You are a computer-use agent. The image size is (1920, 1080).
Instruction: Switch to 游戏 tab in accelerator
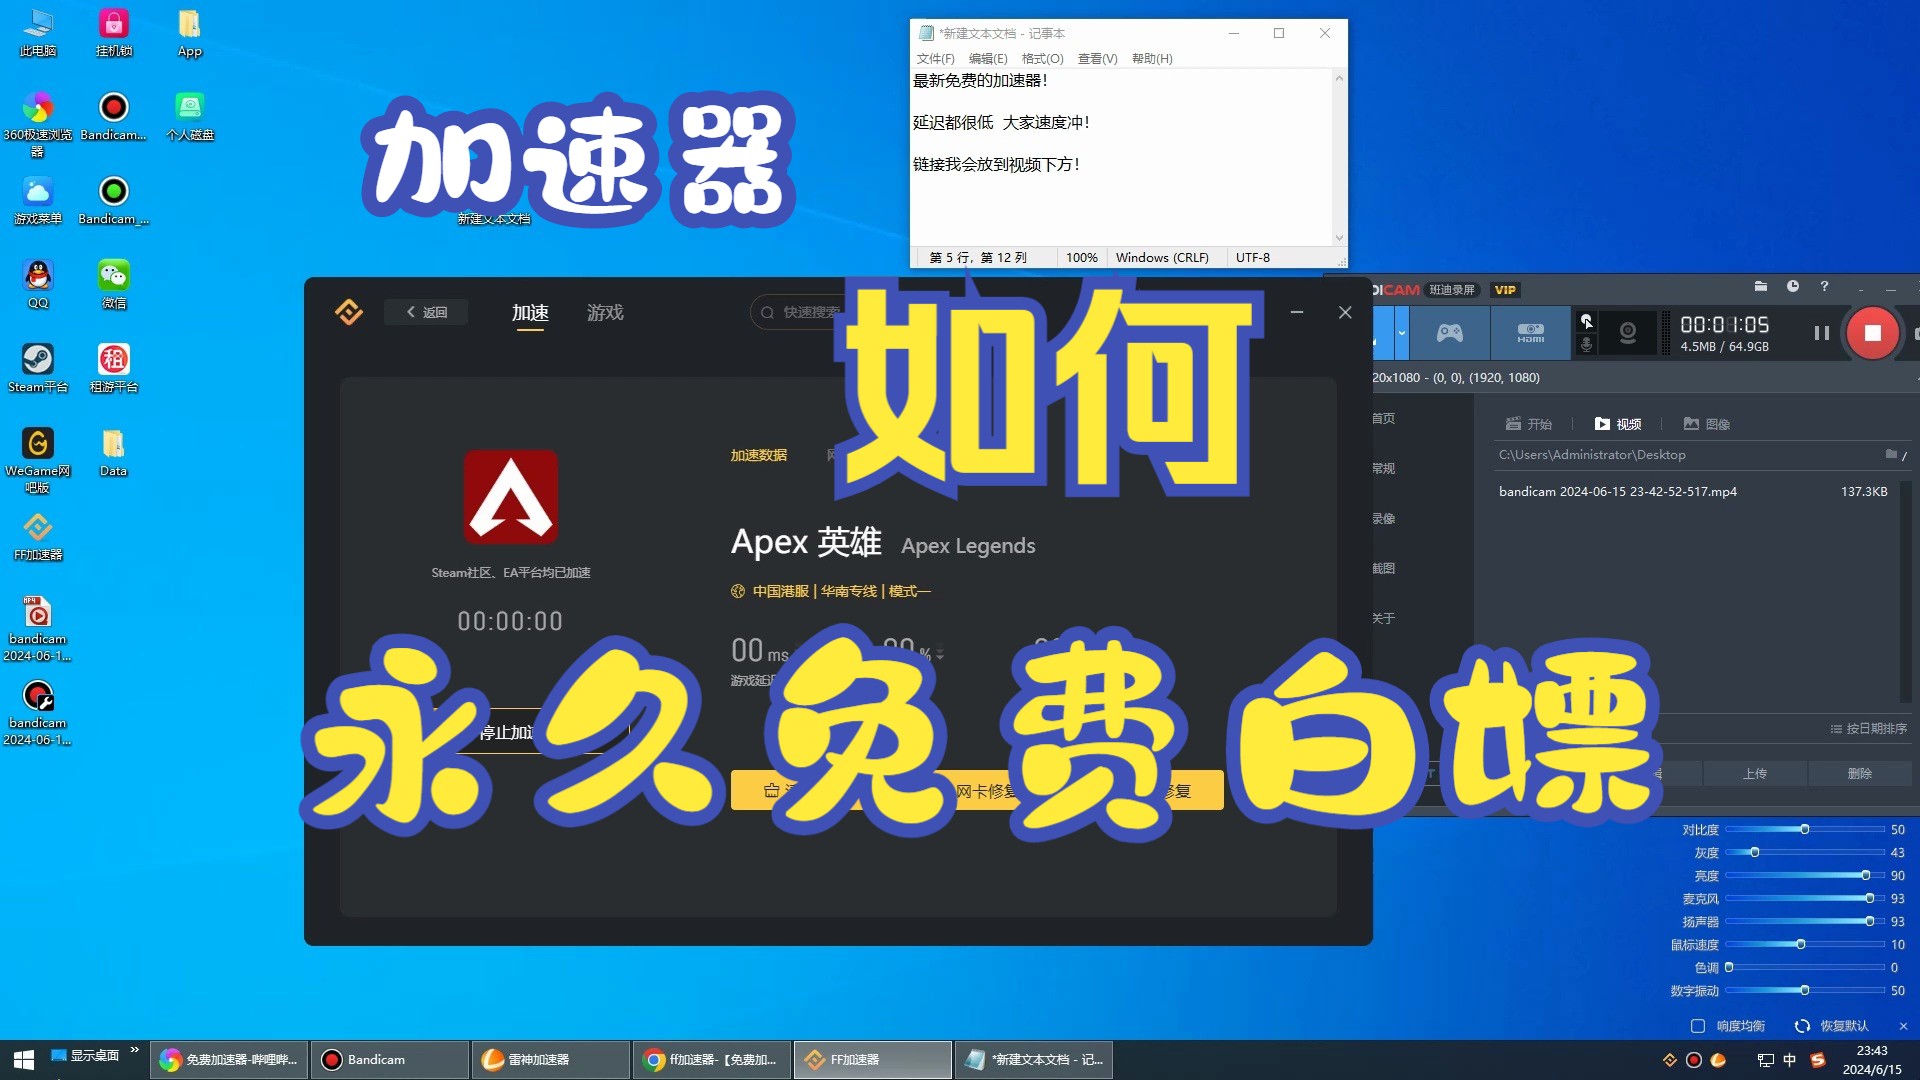coord(605,312)
